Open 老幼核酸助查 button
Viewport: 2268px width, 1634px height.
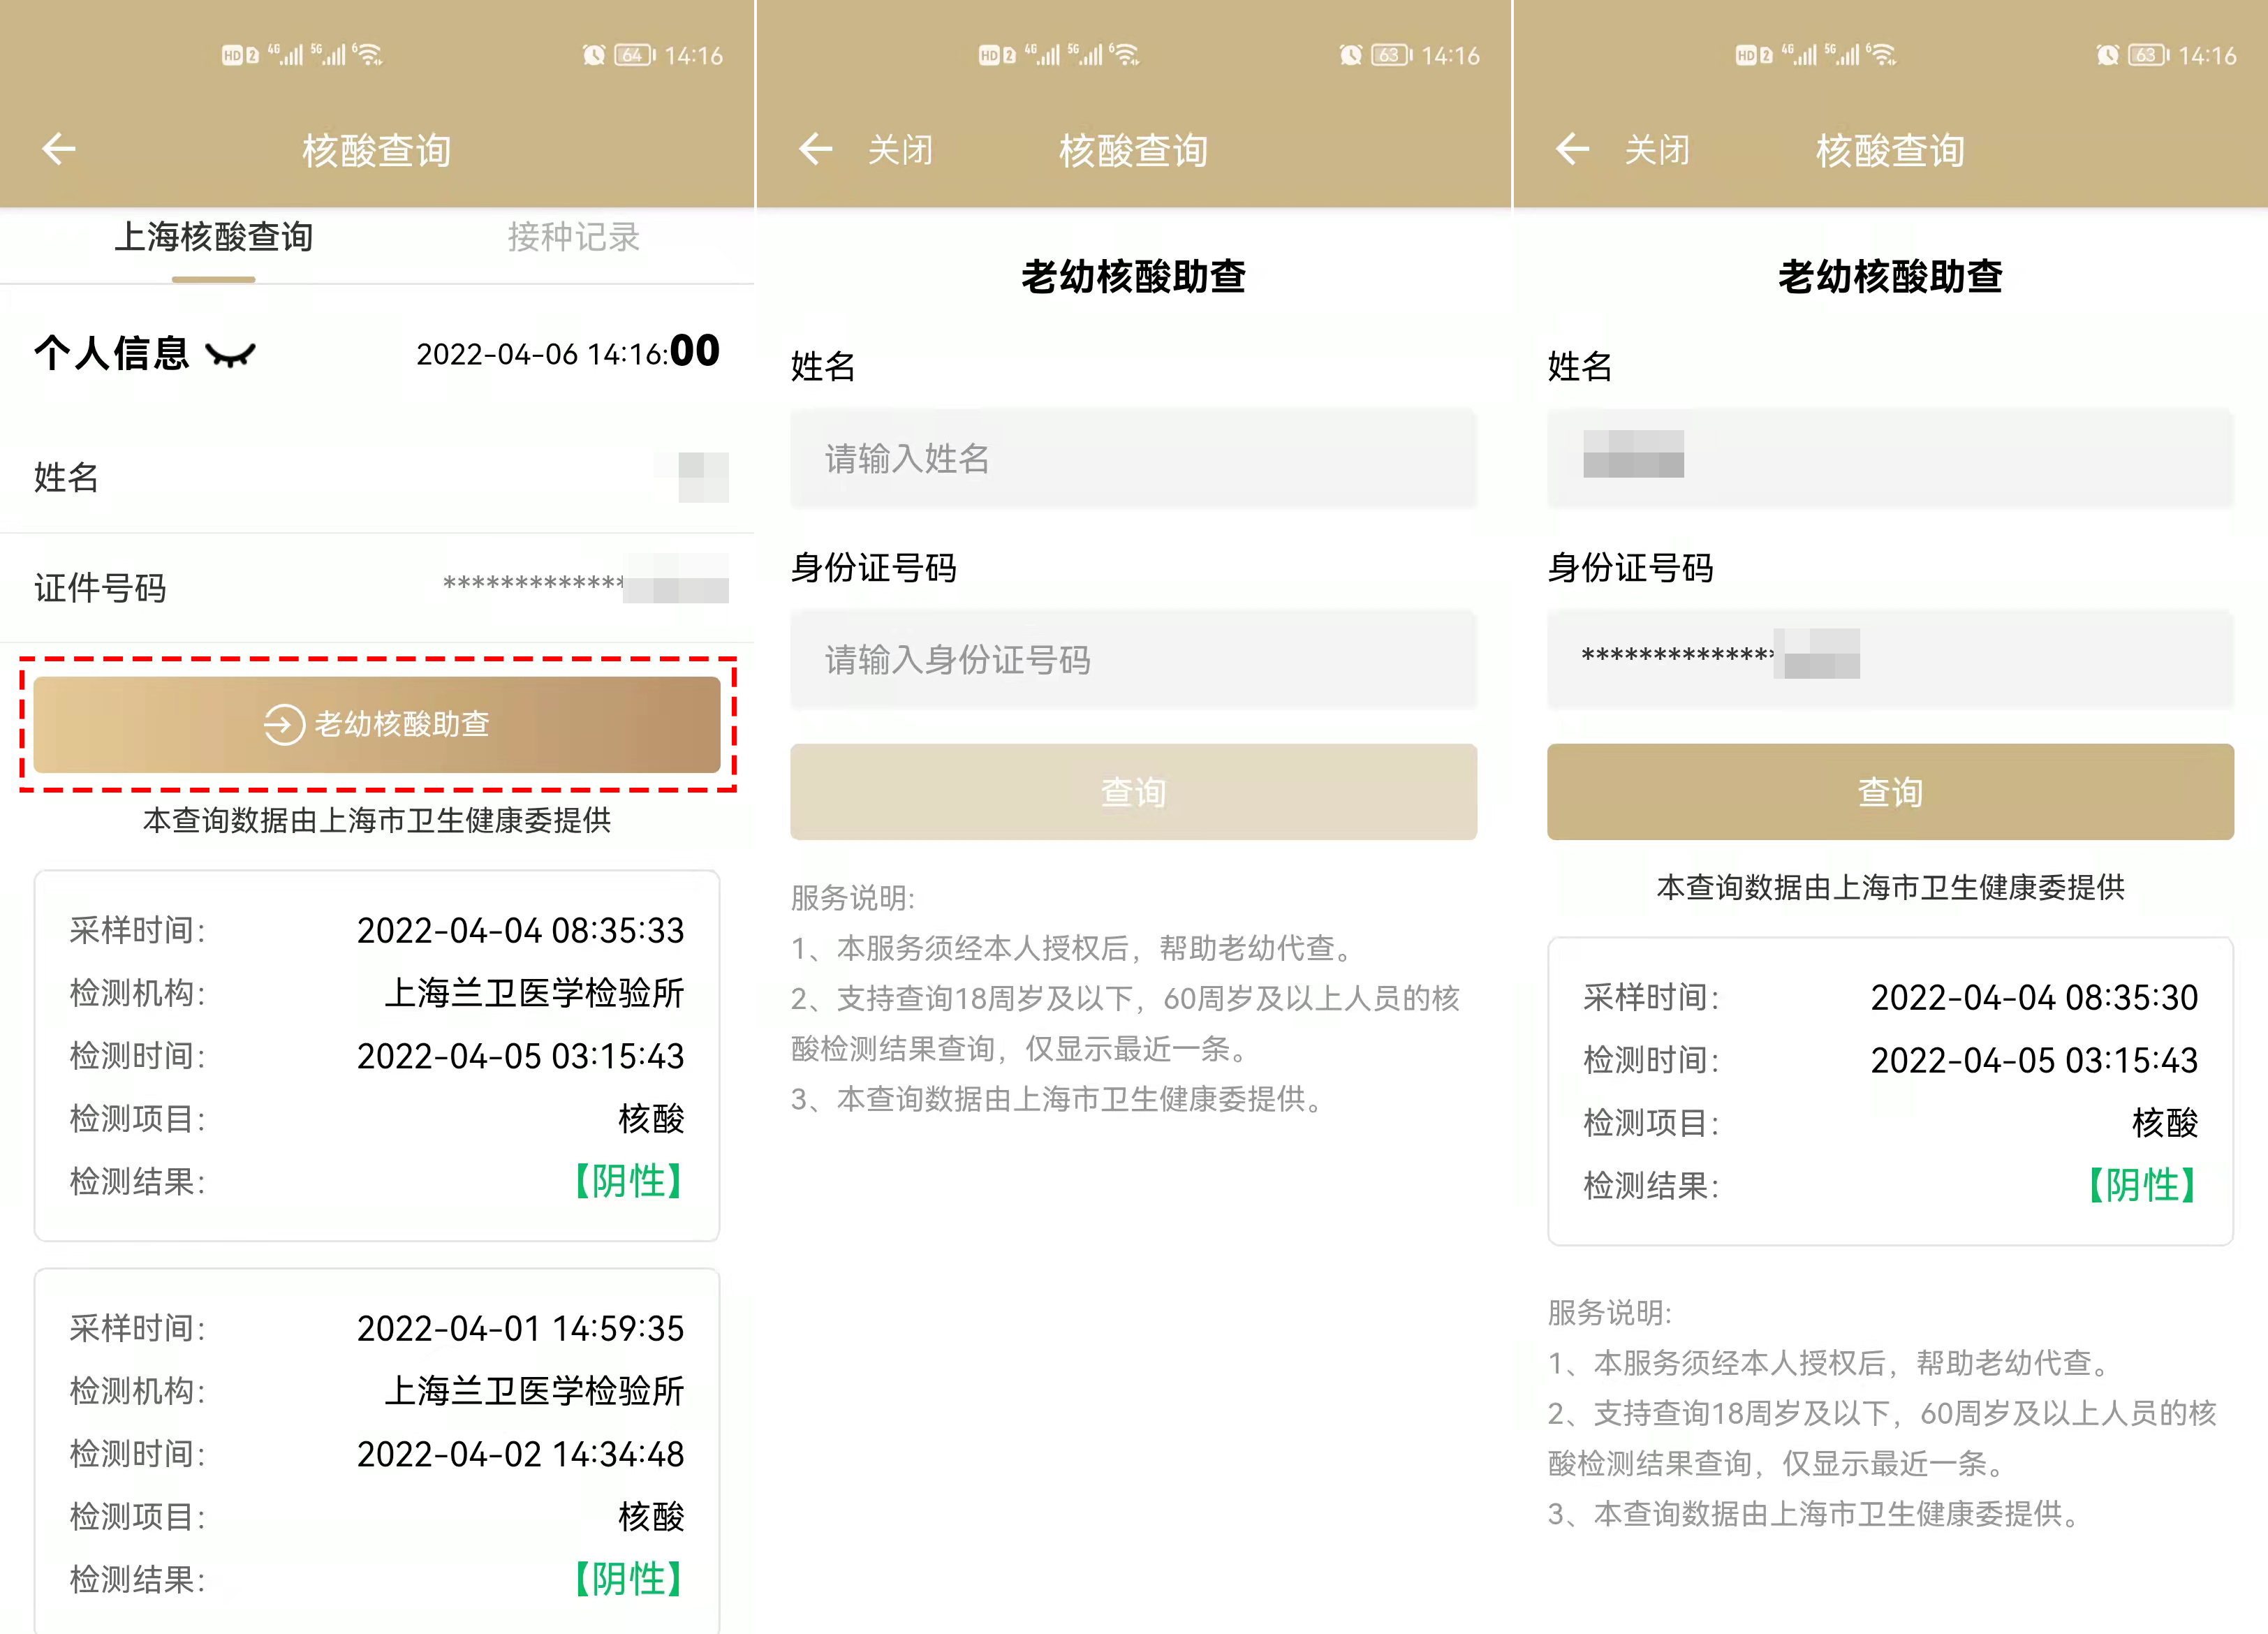point(377,724)
